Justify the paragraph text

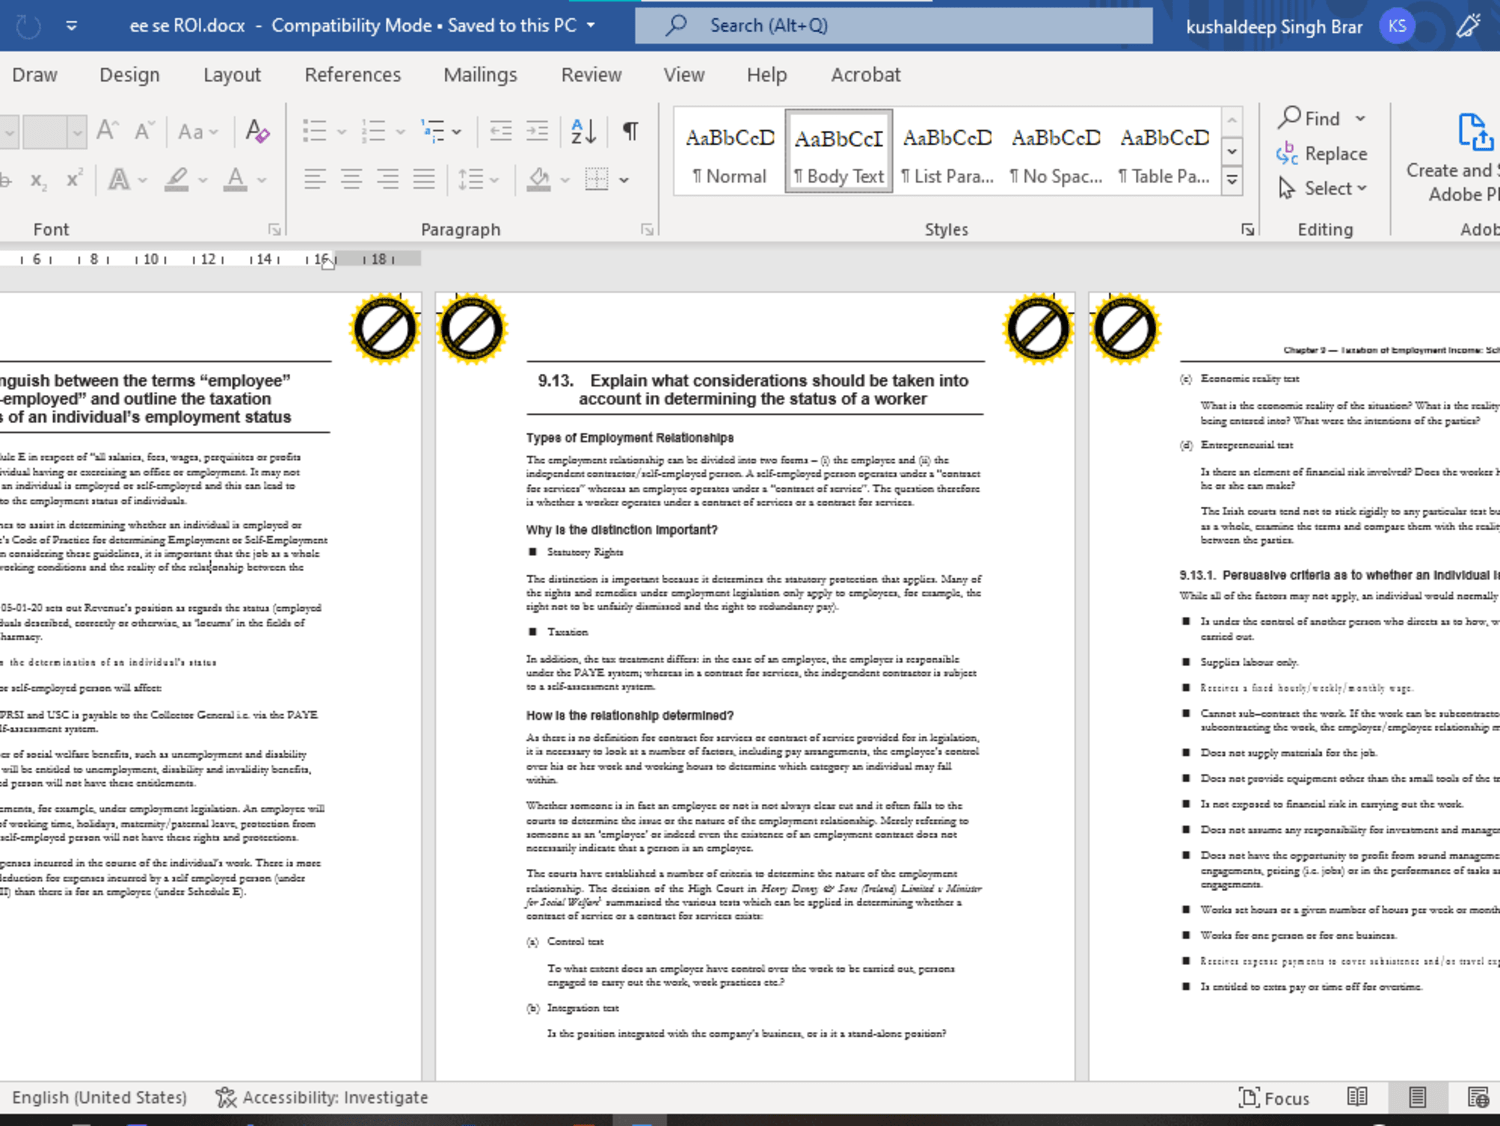pyautogui.click(x=424, y=180)
